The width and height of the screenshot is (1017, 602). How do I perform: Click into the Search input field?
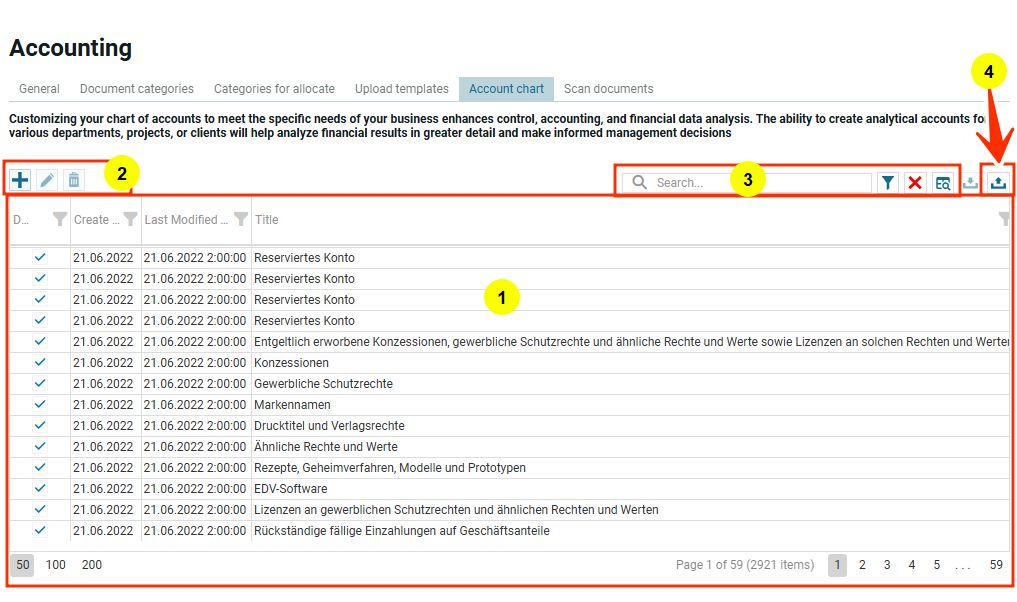tap(760, 183)
